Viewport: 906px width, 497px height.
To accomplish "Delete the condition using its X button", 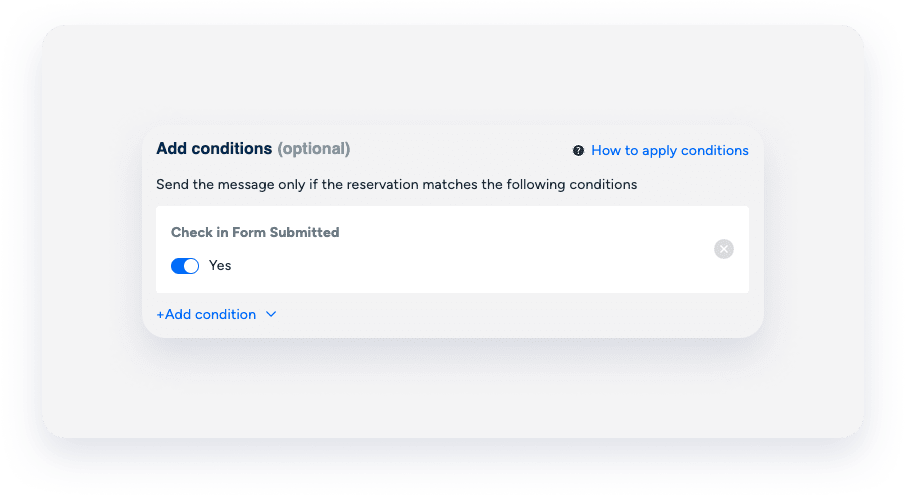I will coord(724,249).
